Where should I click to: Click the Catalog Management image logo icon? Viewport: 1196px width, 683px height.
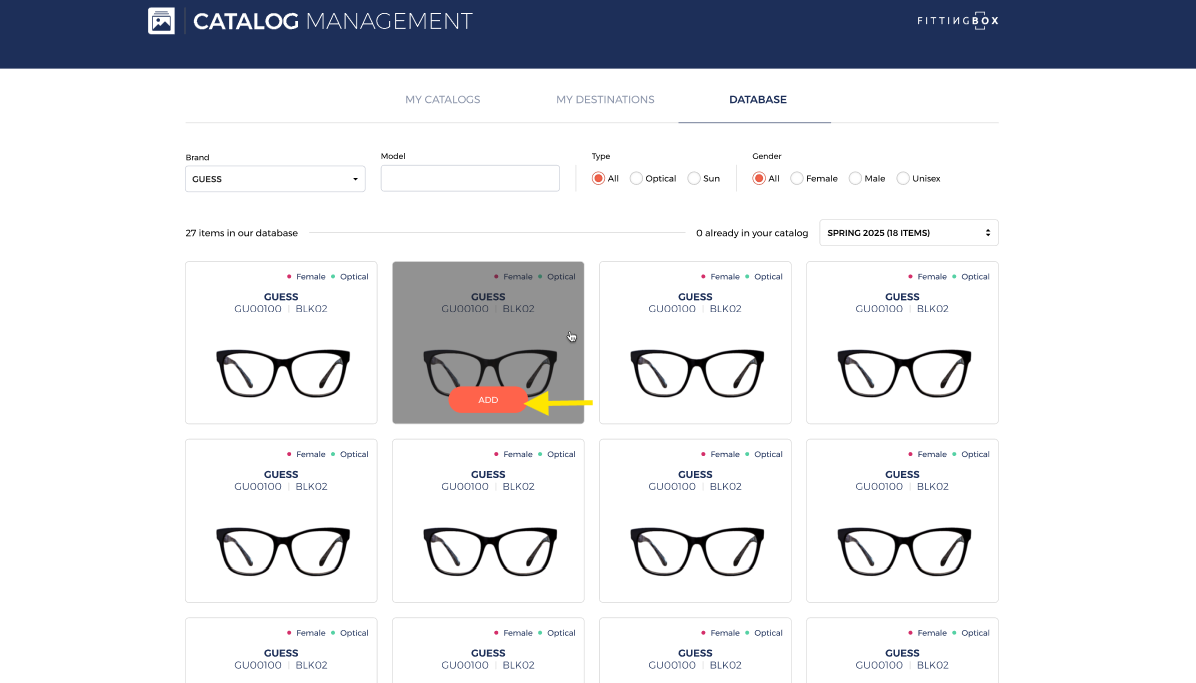[161, 21]
